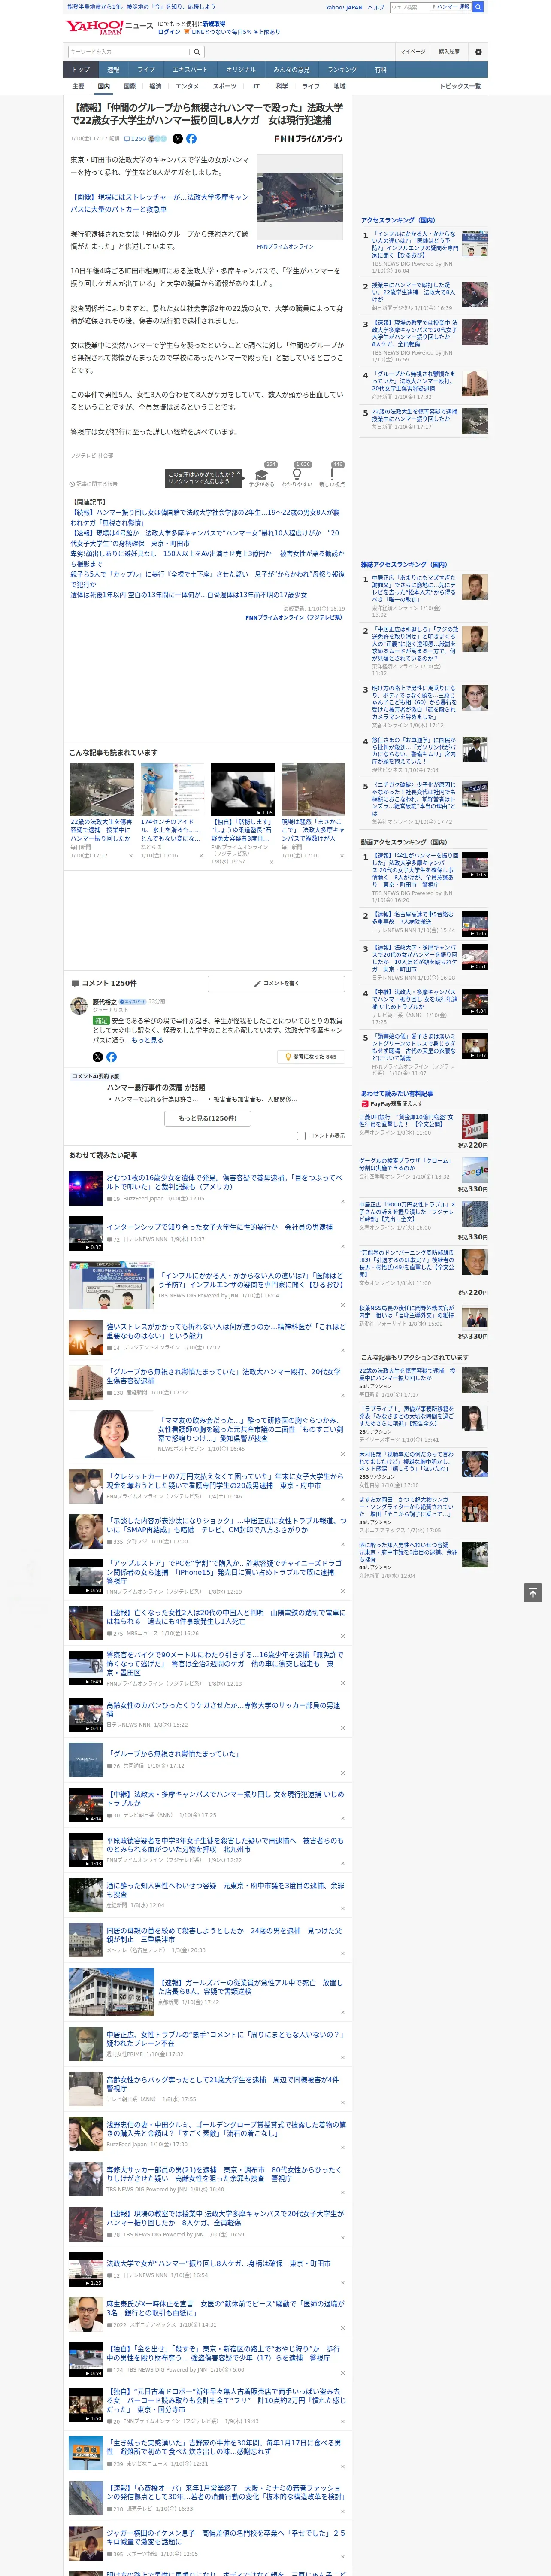551x2576 pixels.
Task: Select the トップ navigation tab
Action: (x=81, y=70)
